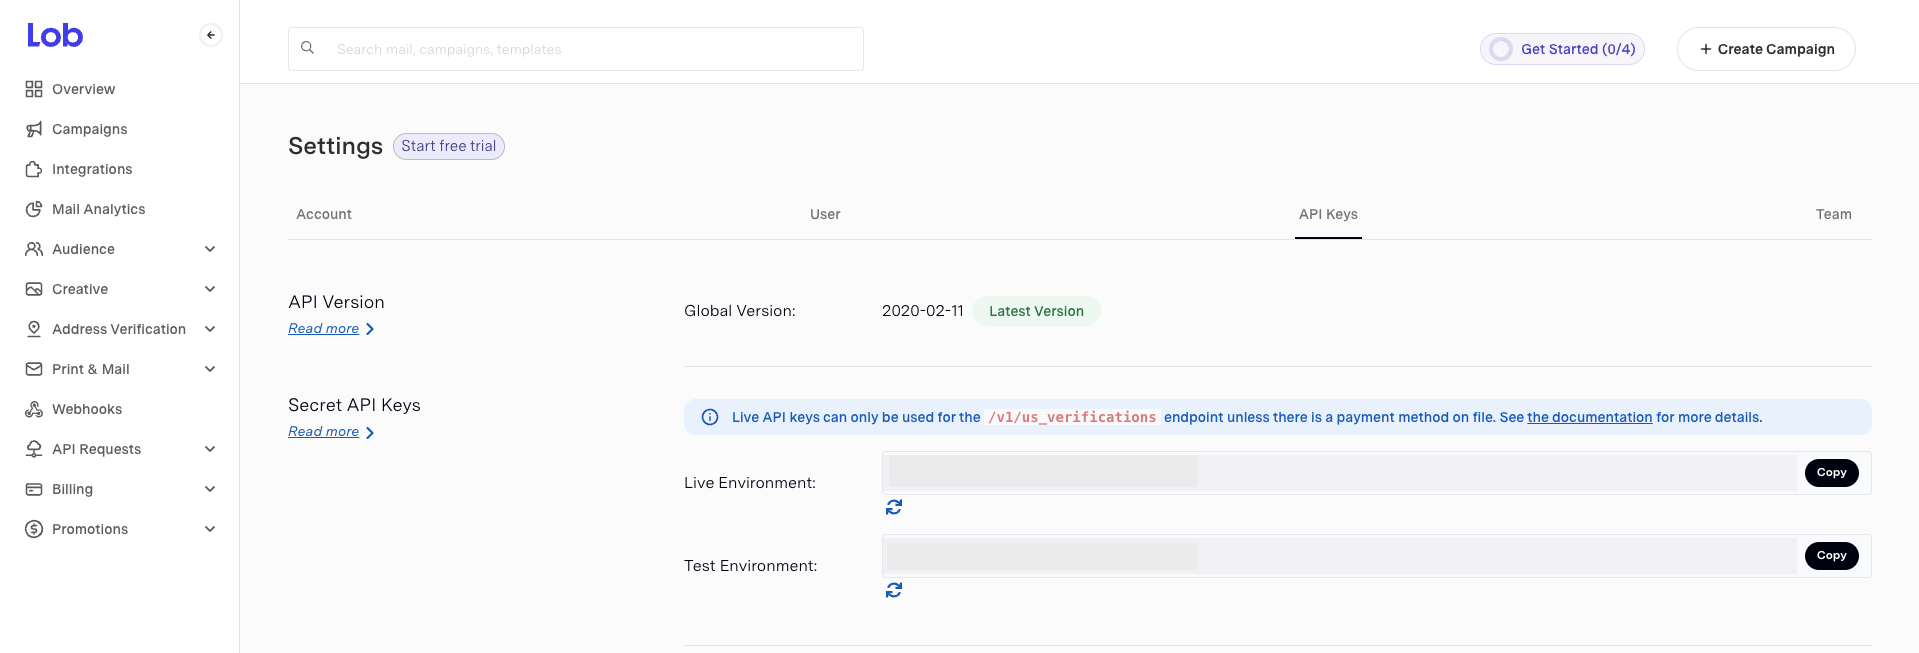Regenerate the Test Environment API key
The height and width of the screenshot is (653, 1919).
[894, 590]
